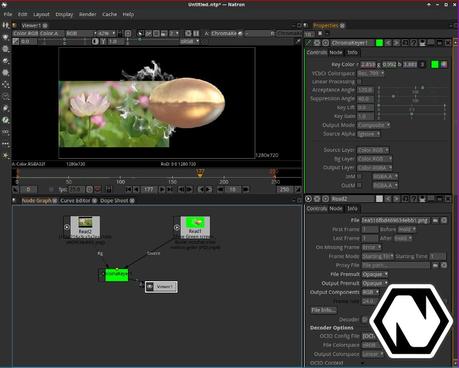Viewport: 459px width, 368px height.
Task: Open the YCbCr Colorspace dropdown
Action: pos(370,73)
